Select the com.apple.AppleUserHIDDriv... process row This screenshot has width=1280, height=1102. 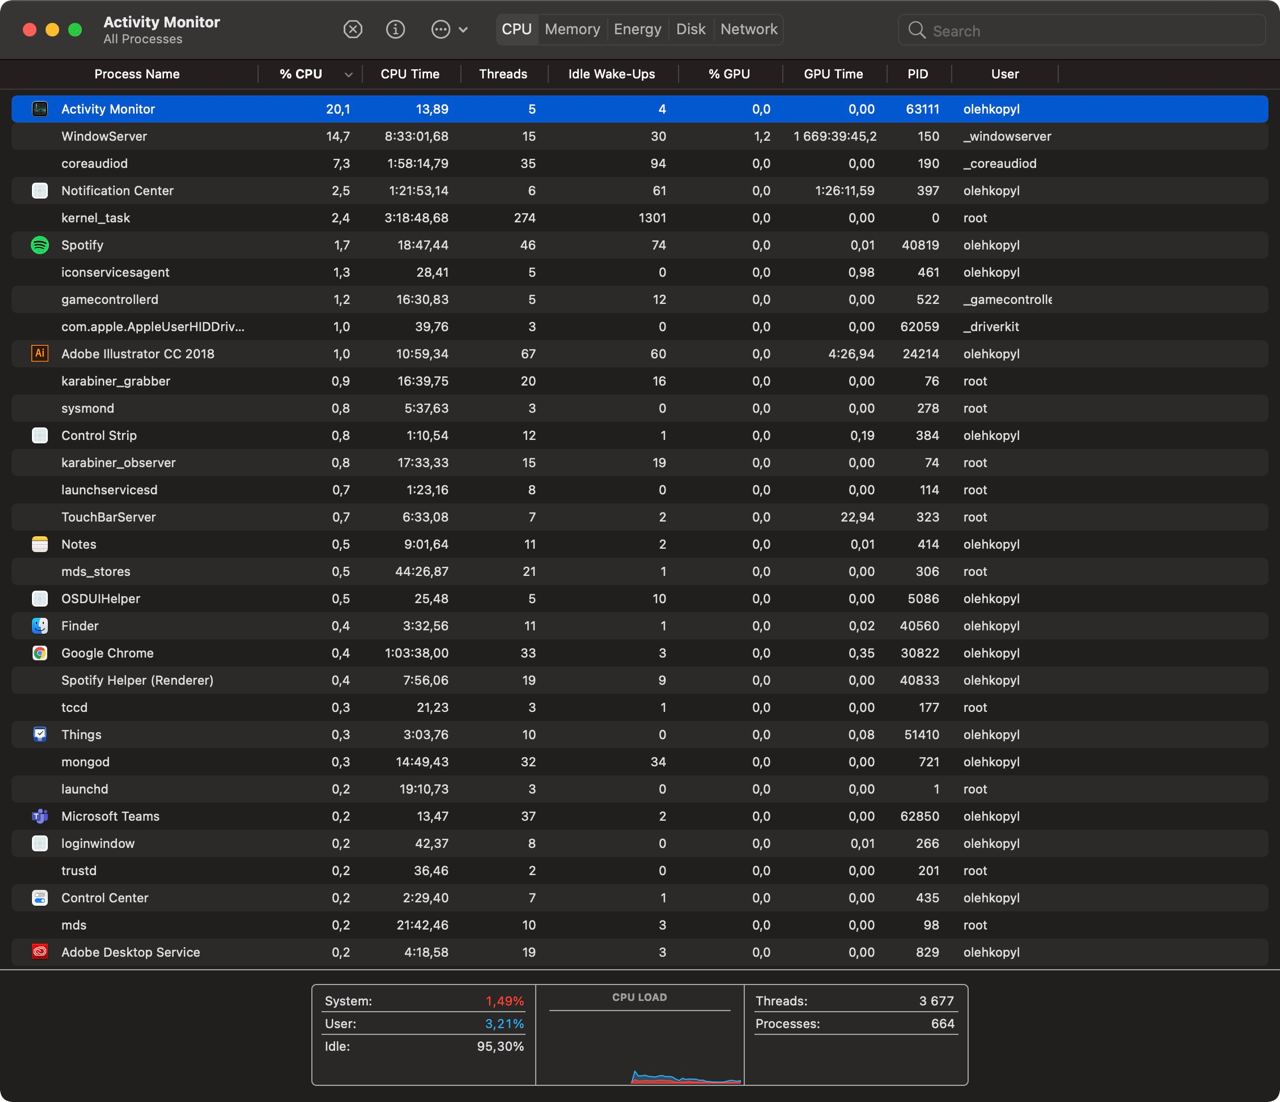tap(640, 326)
